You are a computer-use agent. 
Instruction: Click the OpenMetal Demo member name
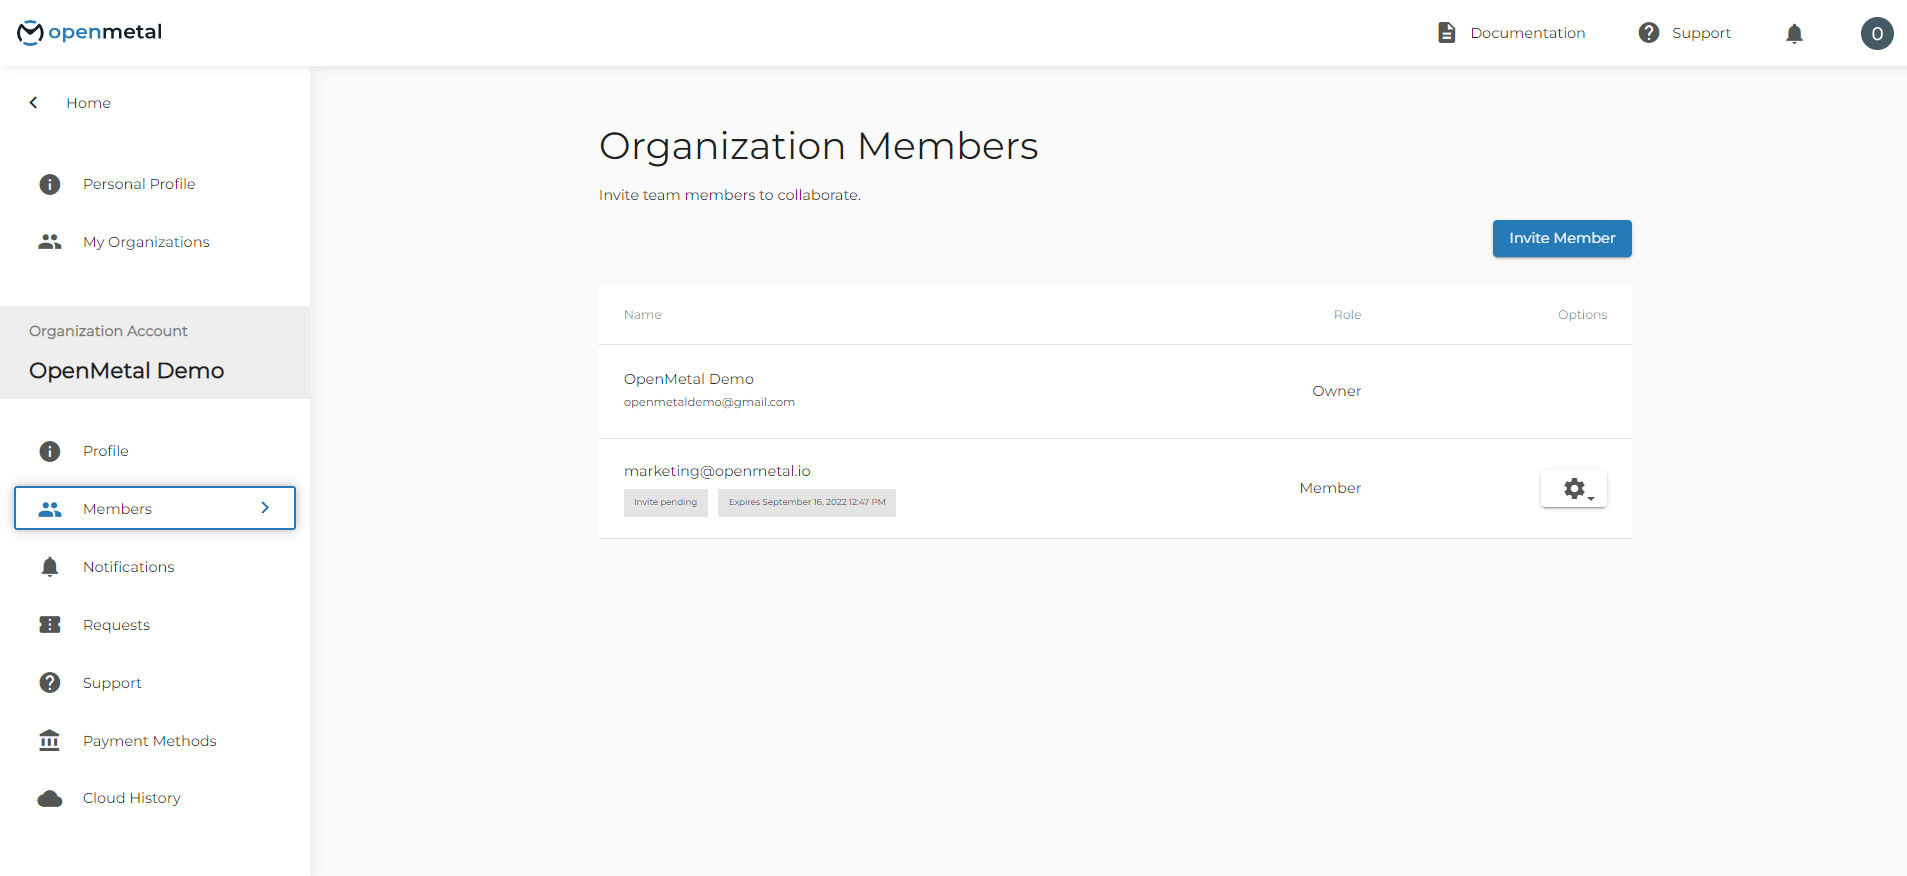pos(689,379)
